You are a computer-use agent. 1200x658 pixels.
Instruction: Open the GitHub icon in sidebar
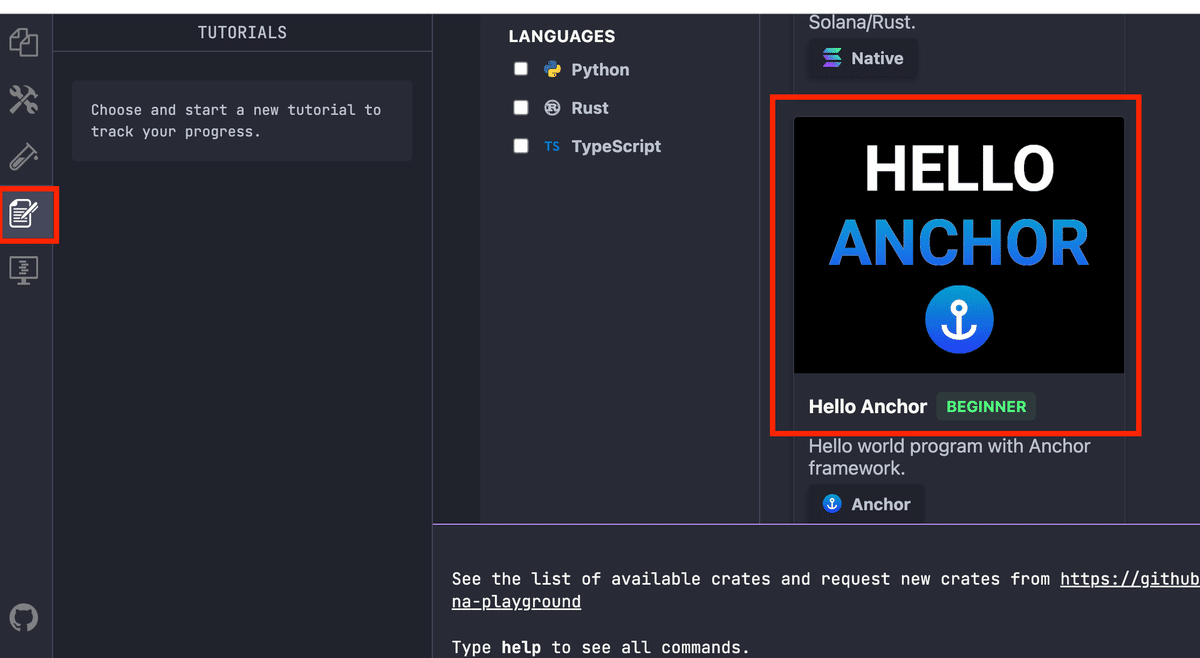24,617
